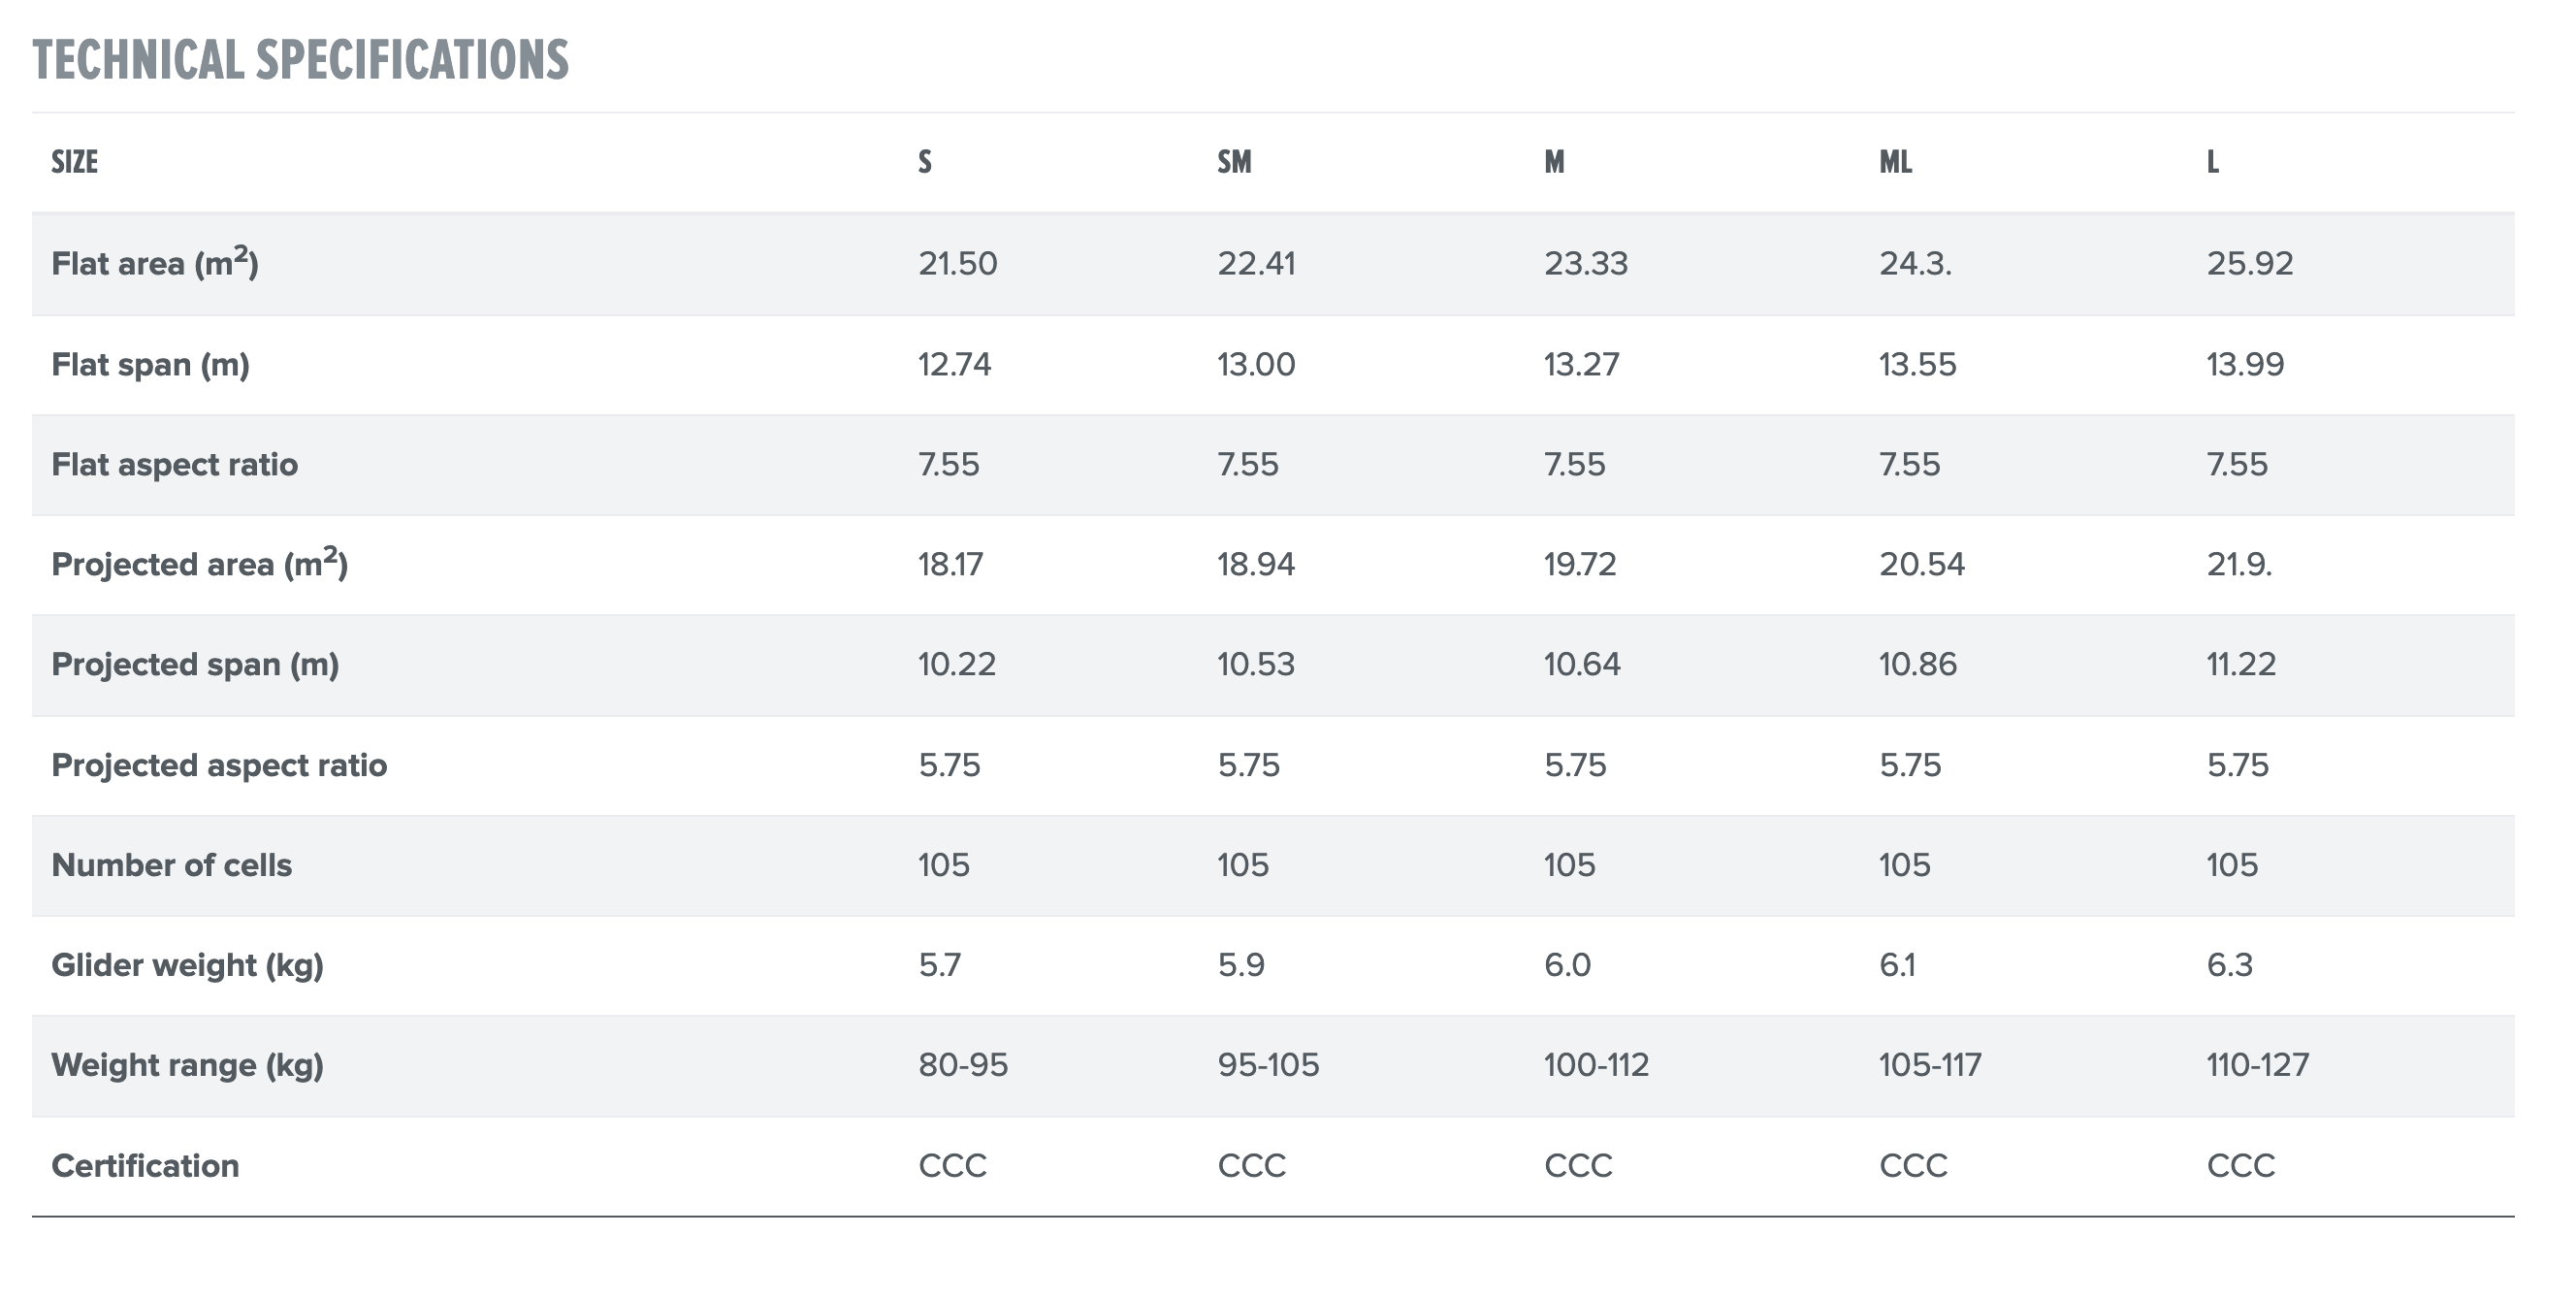Screen dimensions: 2576x1300
Task: Select the SM size column header
Action: [1234, 162]
